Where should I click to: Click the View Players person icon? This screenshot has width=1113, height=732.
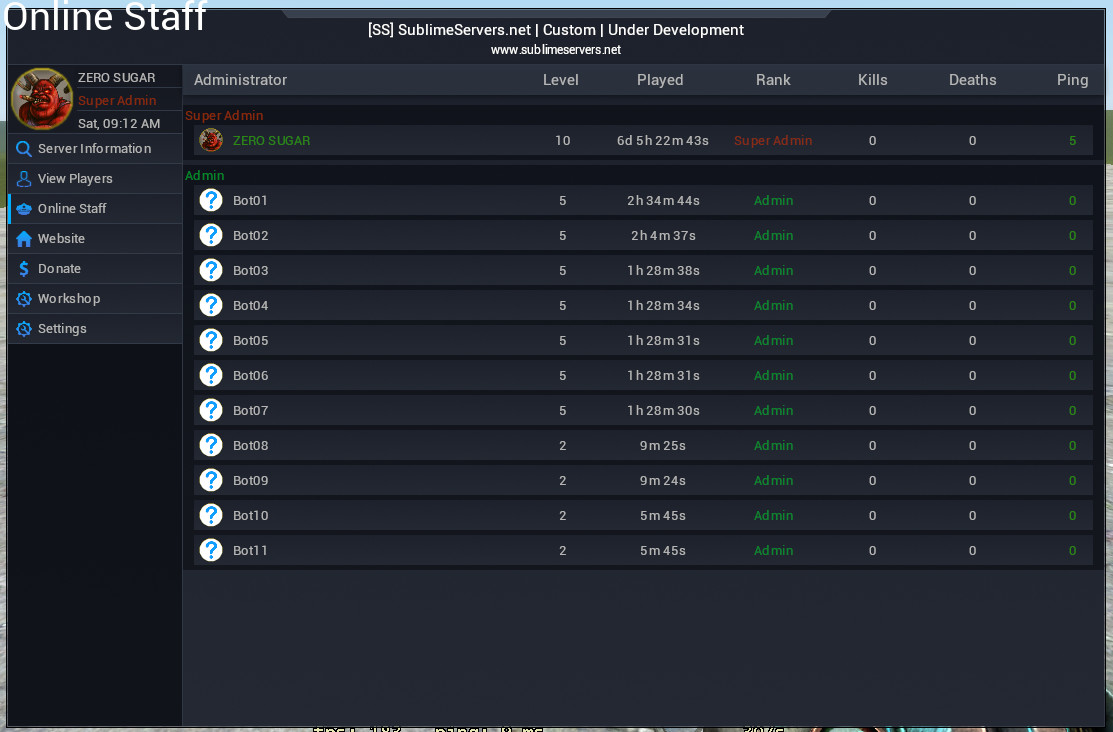(x=24, y=179)
